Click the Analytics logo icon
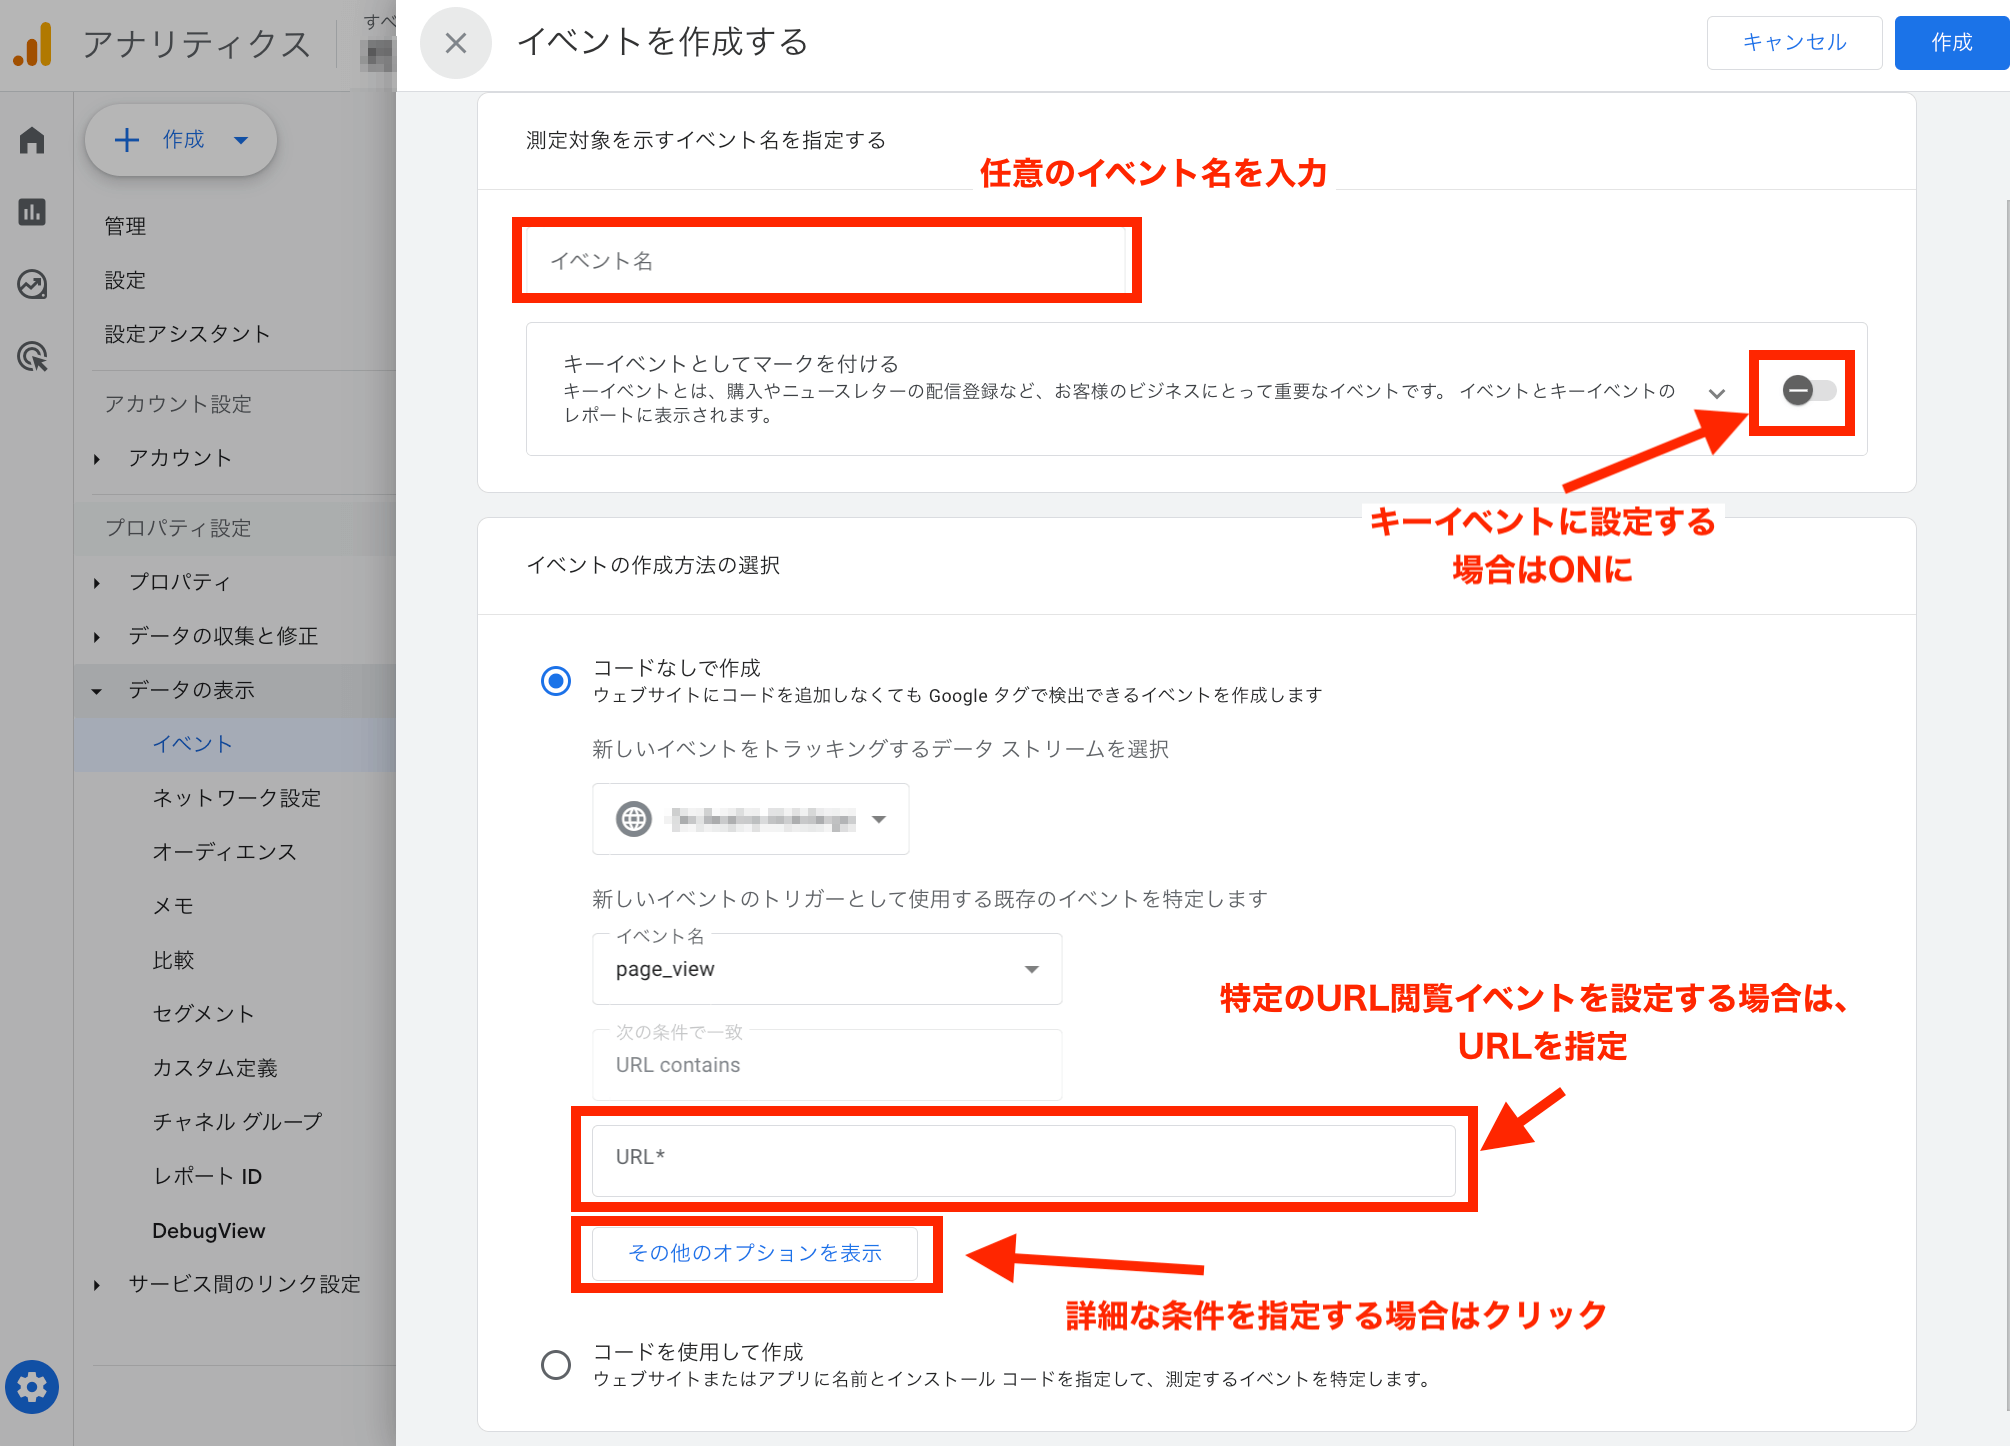 pyautogui.click(x=34, y=45)
